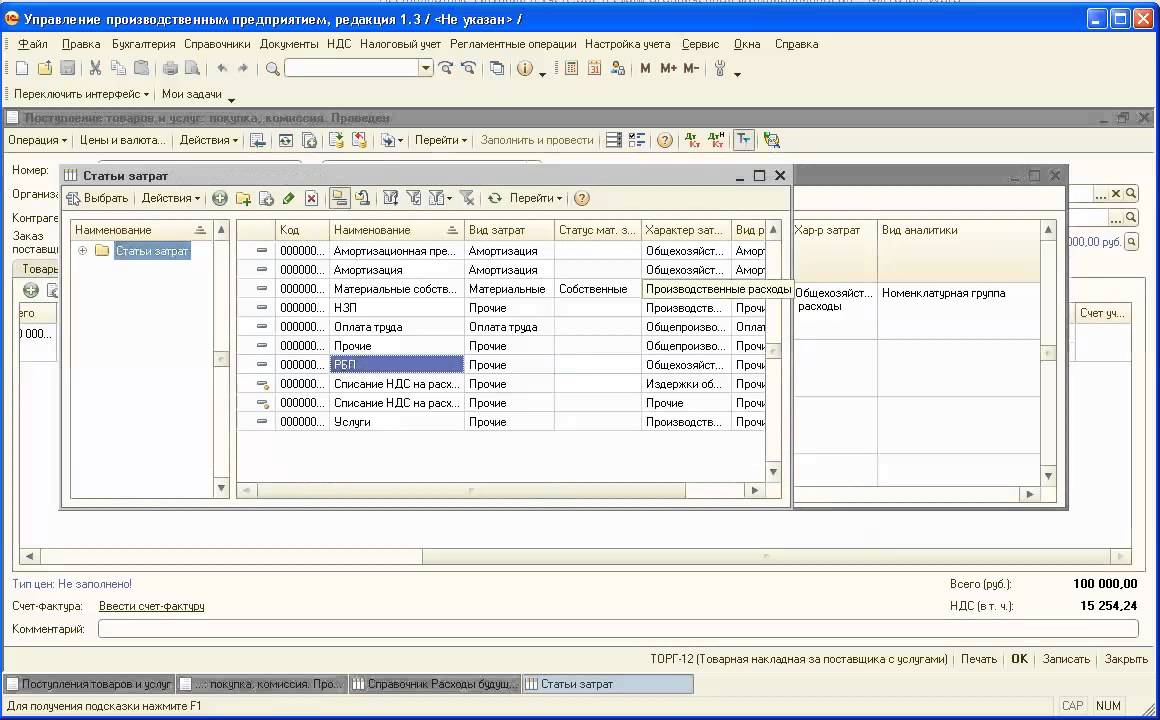1160x720 pixels.
Task: Click the main toolbar search text field
Action: pyautogui.click(x=351, y=68)
